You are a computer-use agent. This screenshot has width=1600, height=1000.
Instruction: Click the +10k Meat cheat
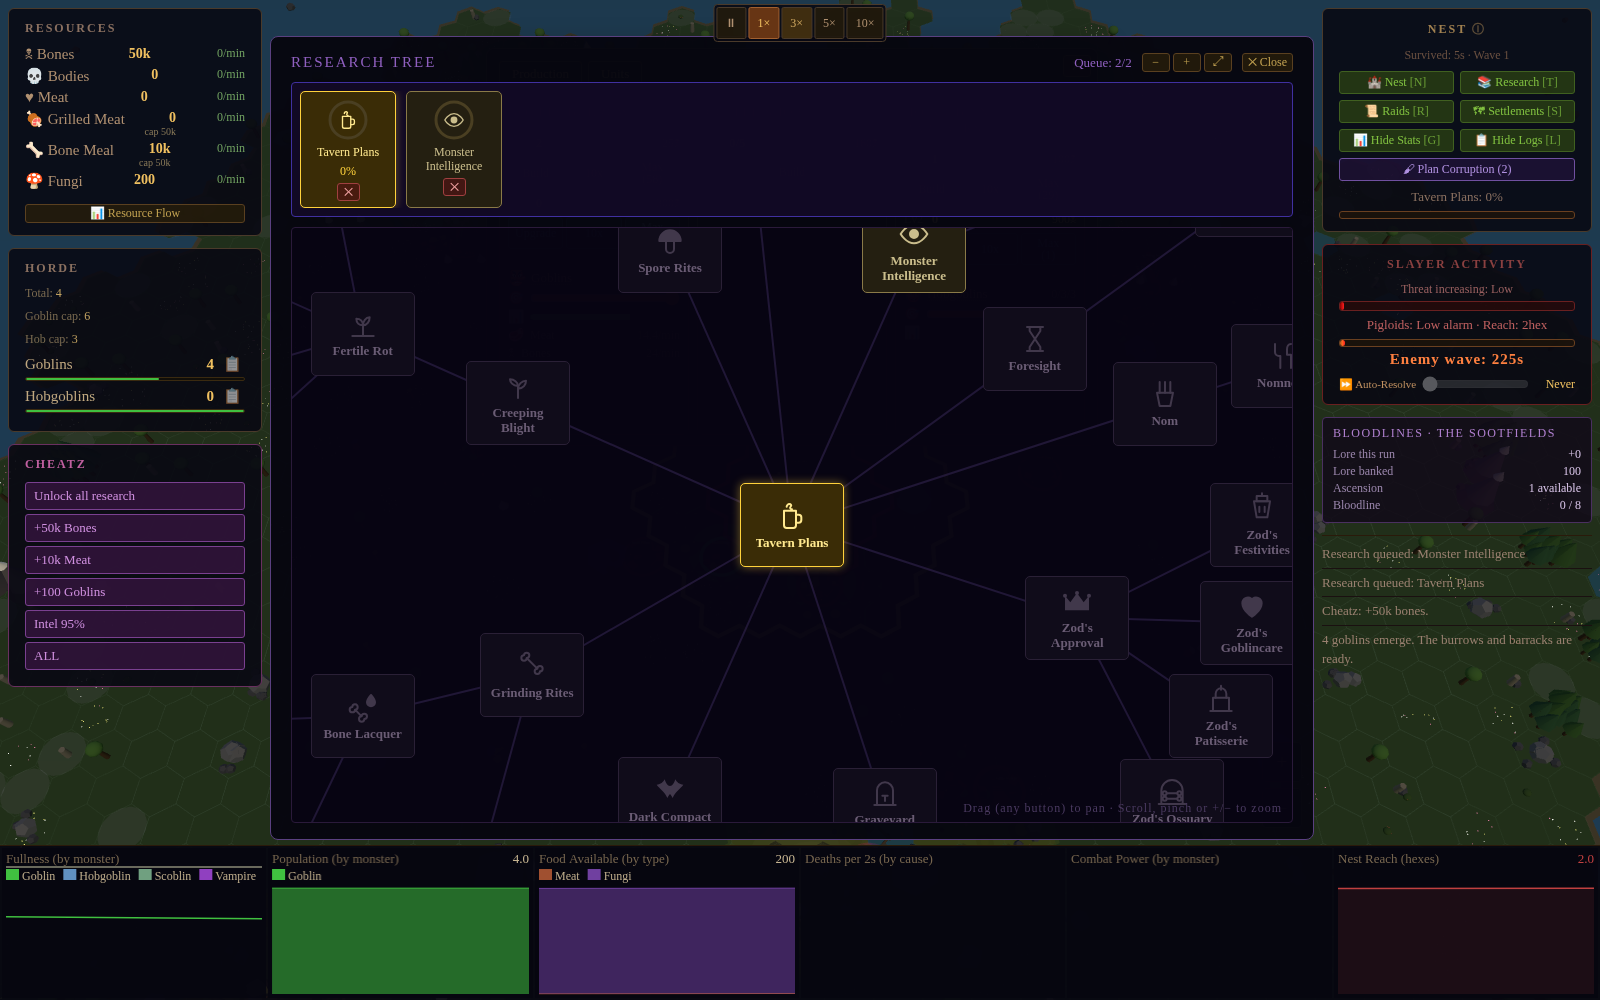(x=135, y=560)
